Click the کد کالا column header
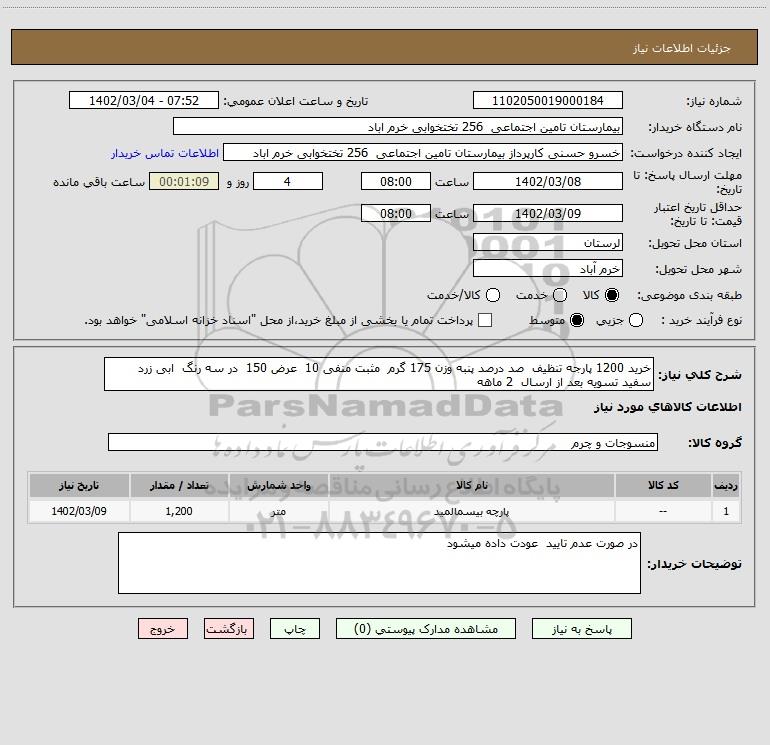The height and width of the screenshot is (745, 770). 663,485
